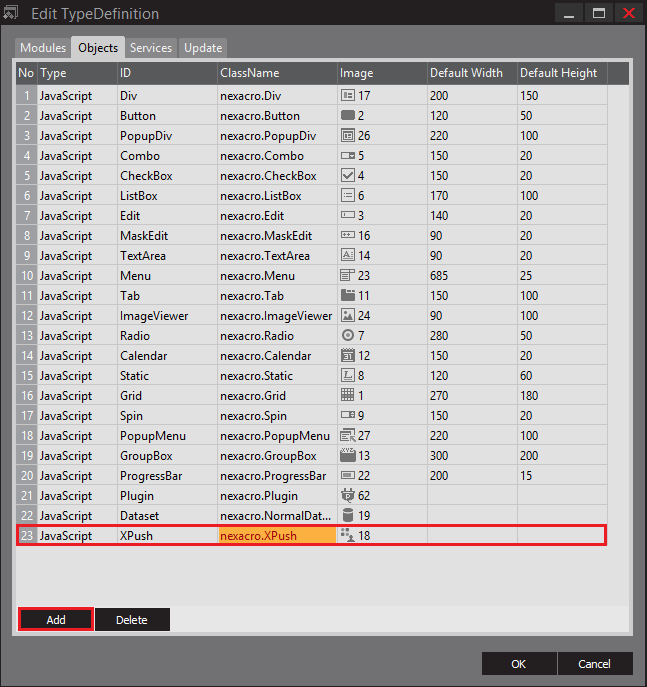Click the Menu row image icon

(347, 276)
